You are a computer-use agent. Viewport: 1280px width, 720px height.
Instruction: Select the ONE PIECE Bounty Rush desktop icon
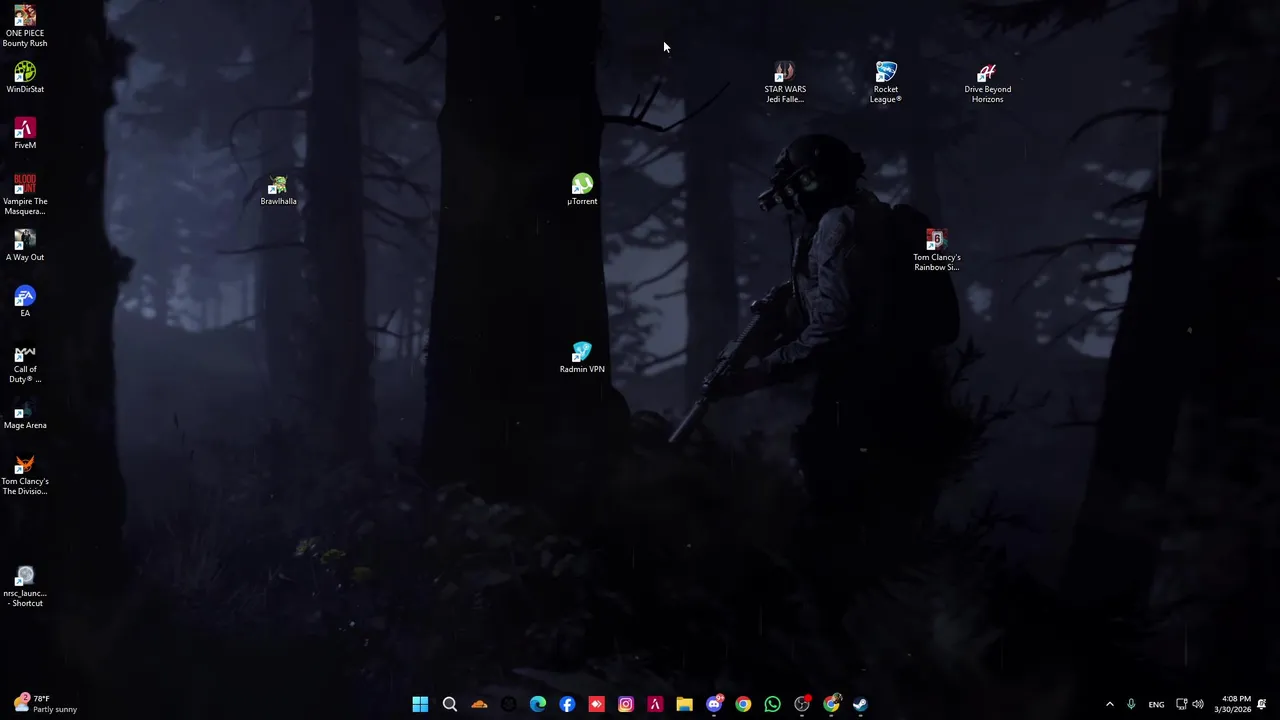25,25
